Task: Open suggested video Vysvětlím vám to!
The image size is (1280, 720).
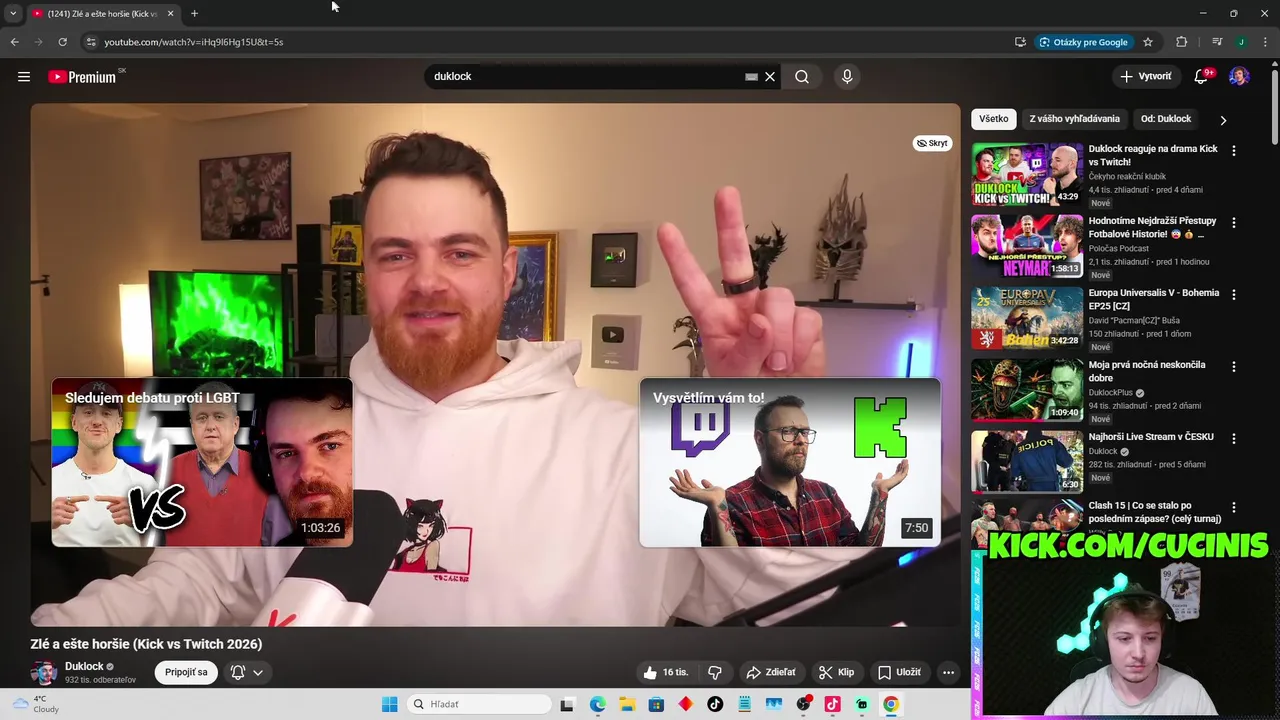Action: click(x=790, y=462)
